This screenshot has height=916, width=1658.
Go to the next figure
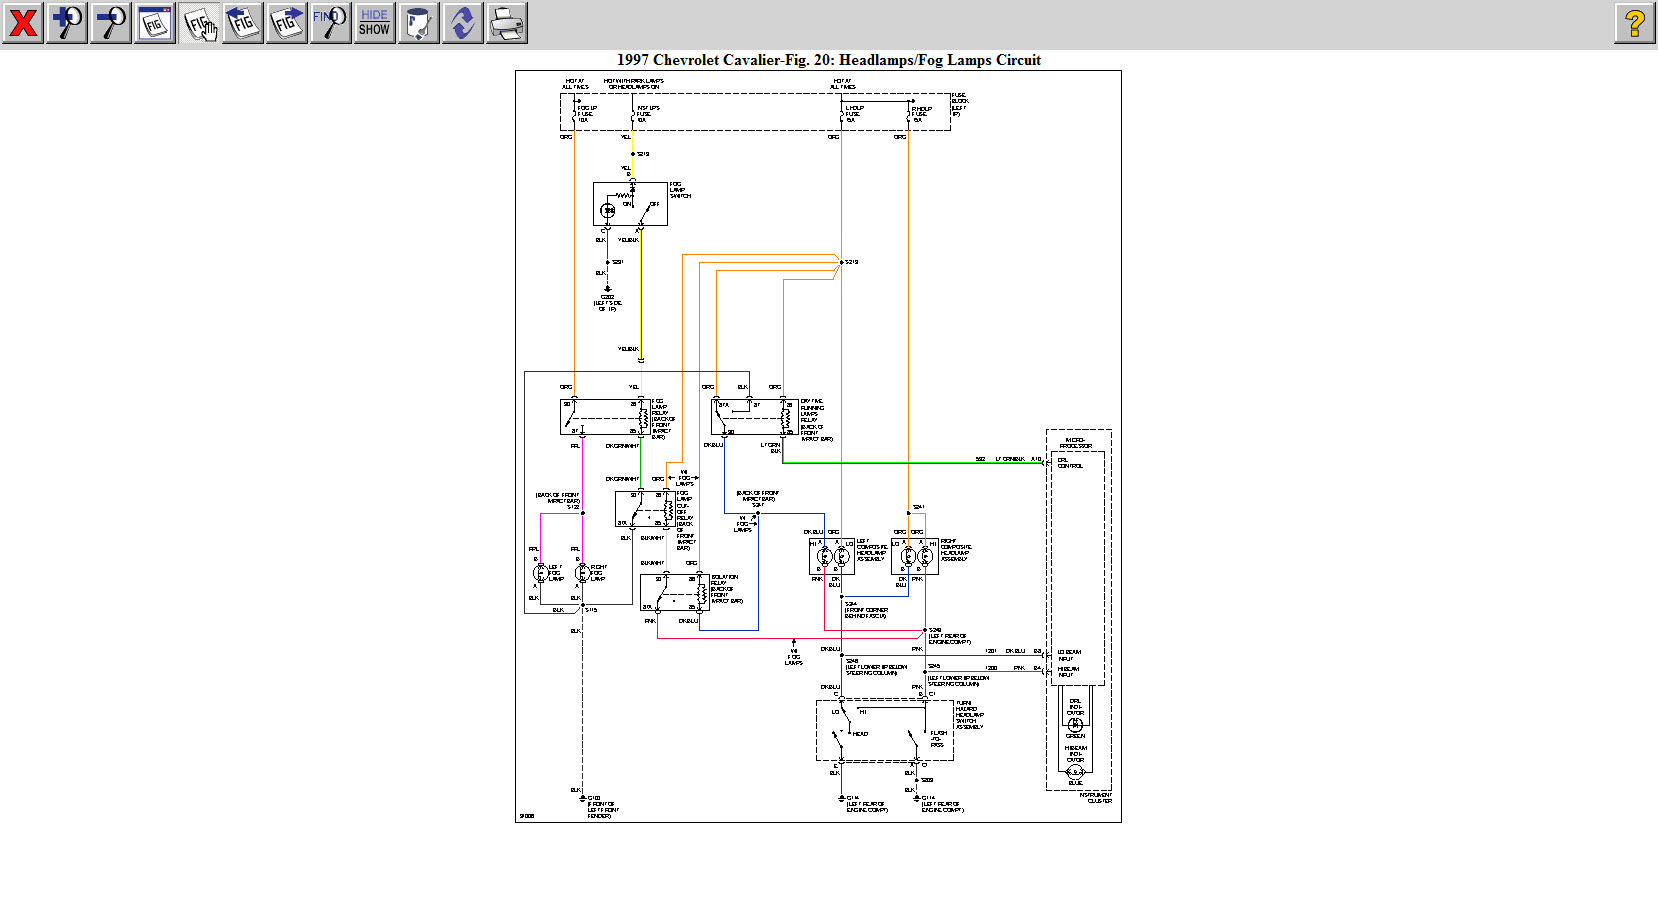[287, 23]
